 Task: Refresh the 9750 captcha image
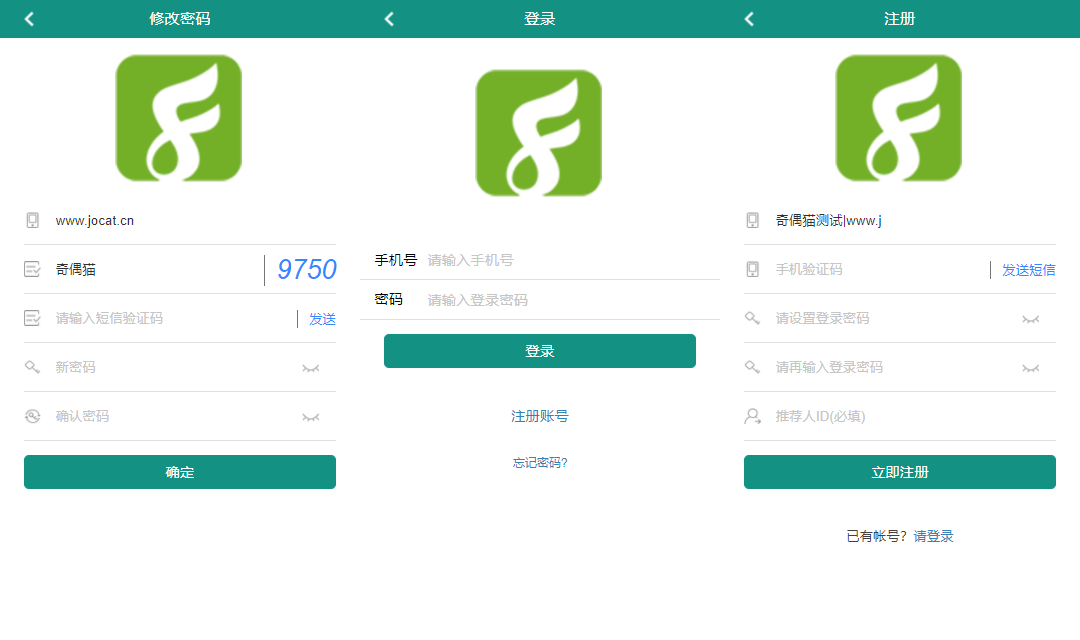tap(307, 269)
